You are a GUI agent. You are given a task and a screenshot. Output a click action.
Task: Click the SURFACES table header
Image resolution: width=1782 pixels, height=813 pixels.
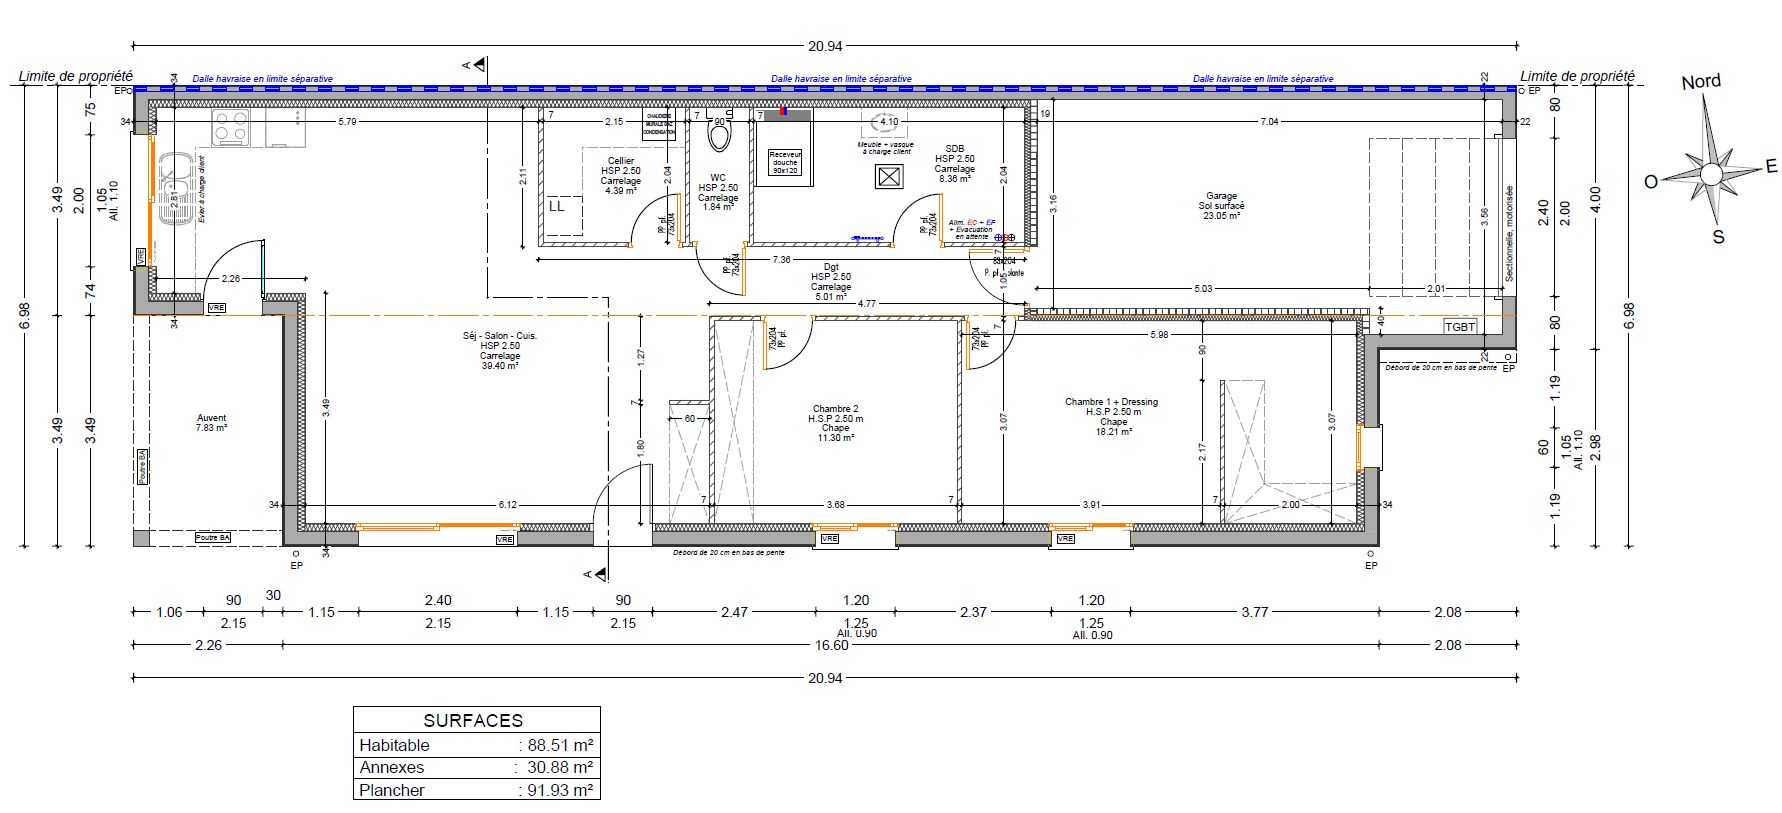(x=476, y=720)
